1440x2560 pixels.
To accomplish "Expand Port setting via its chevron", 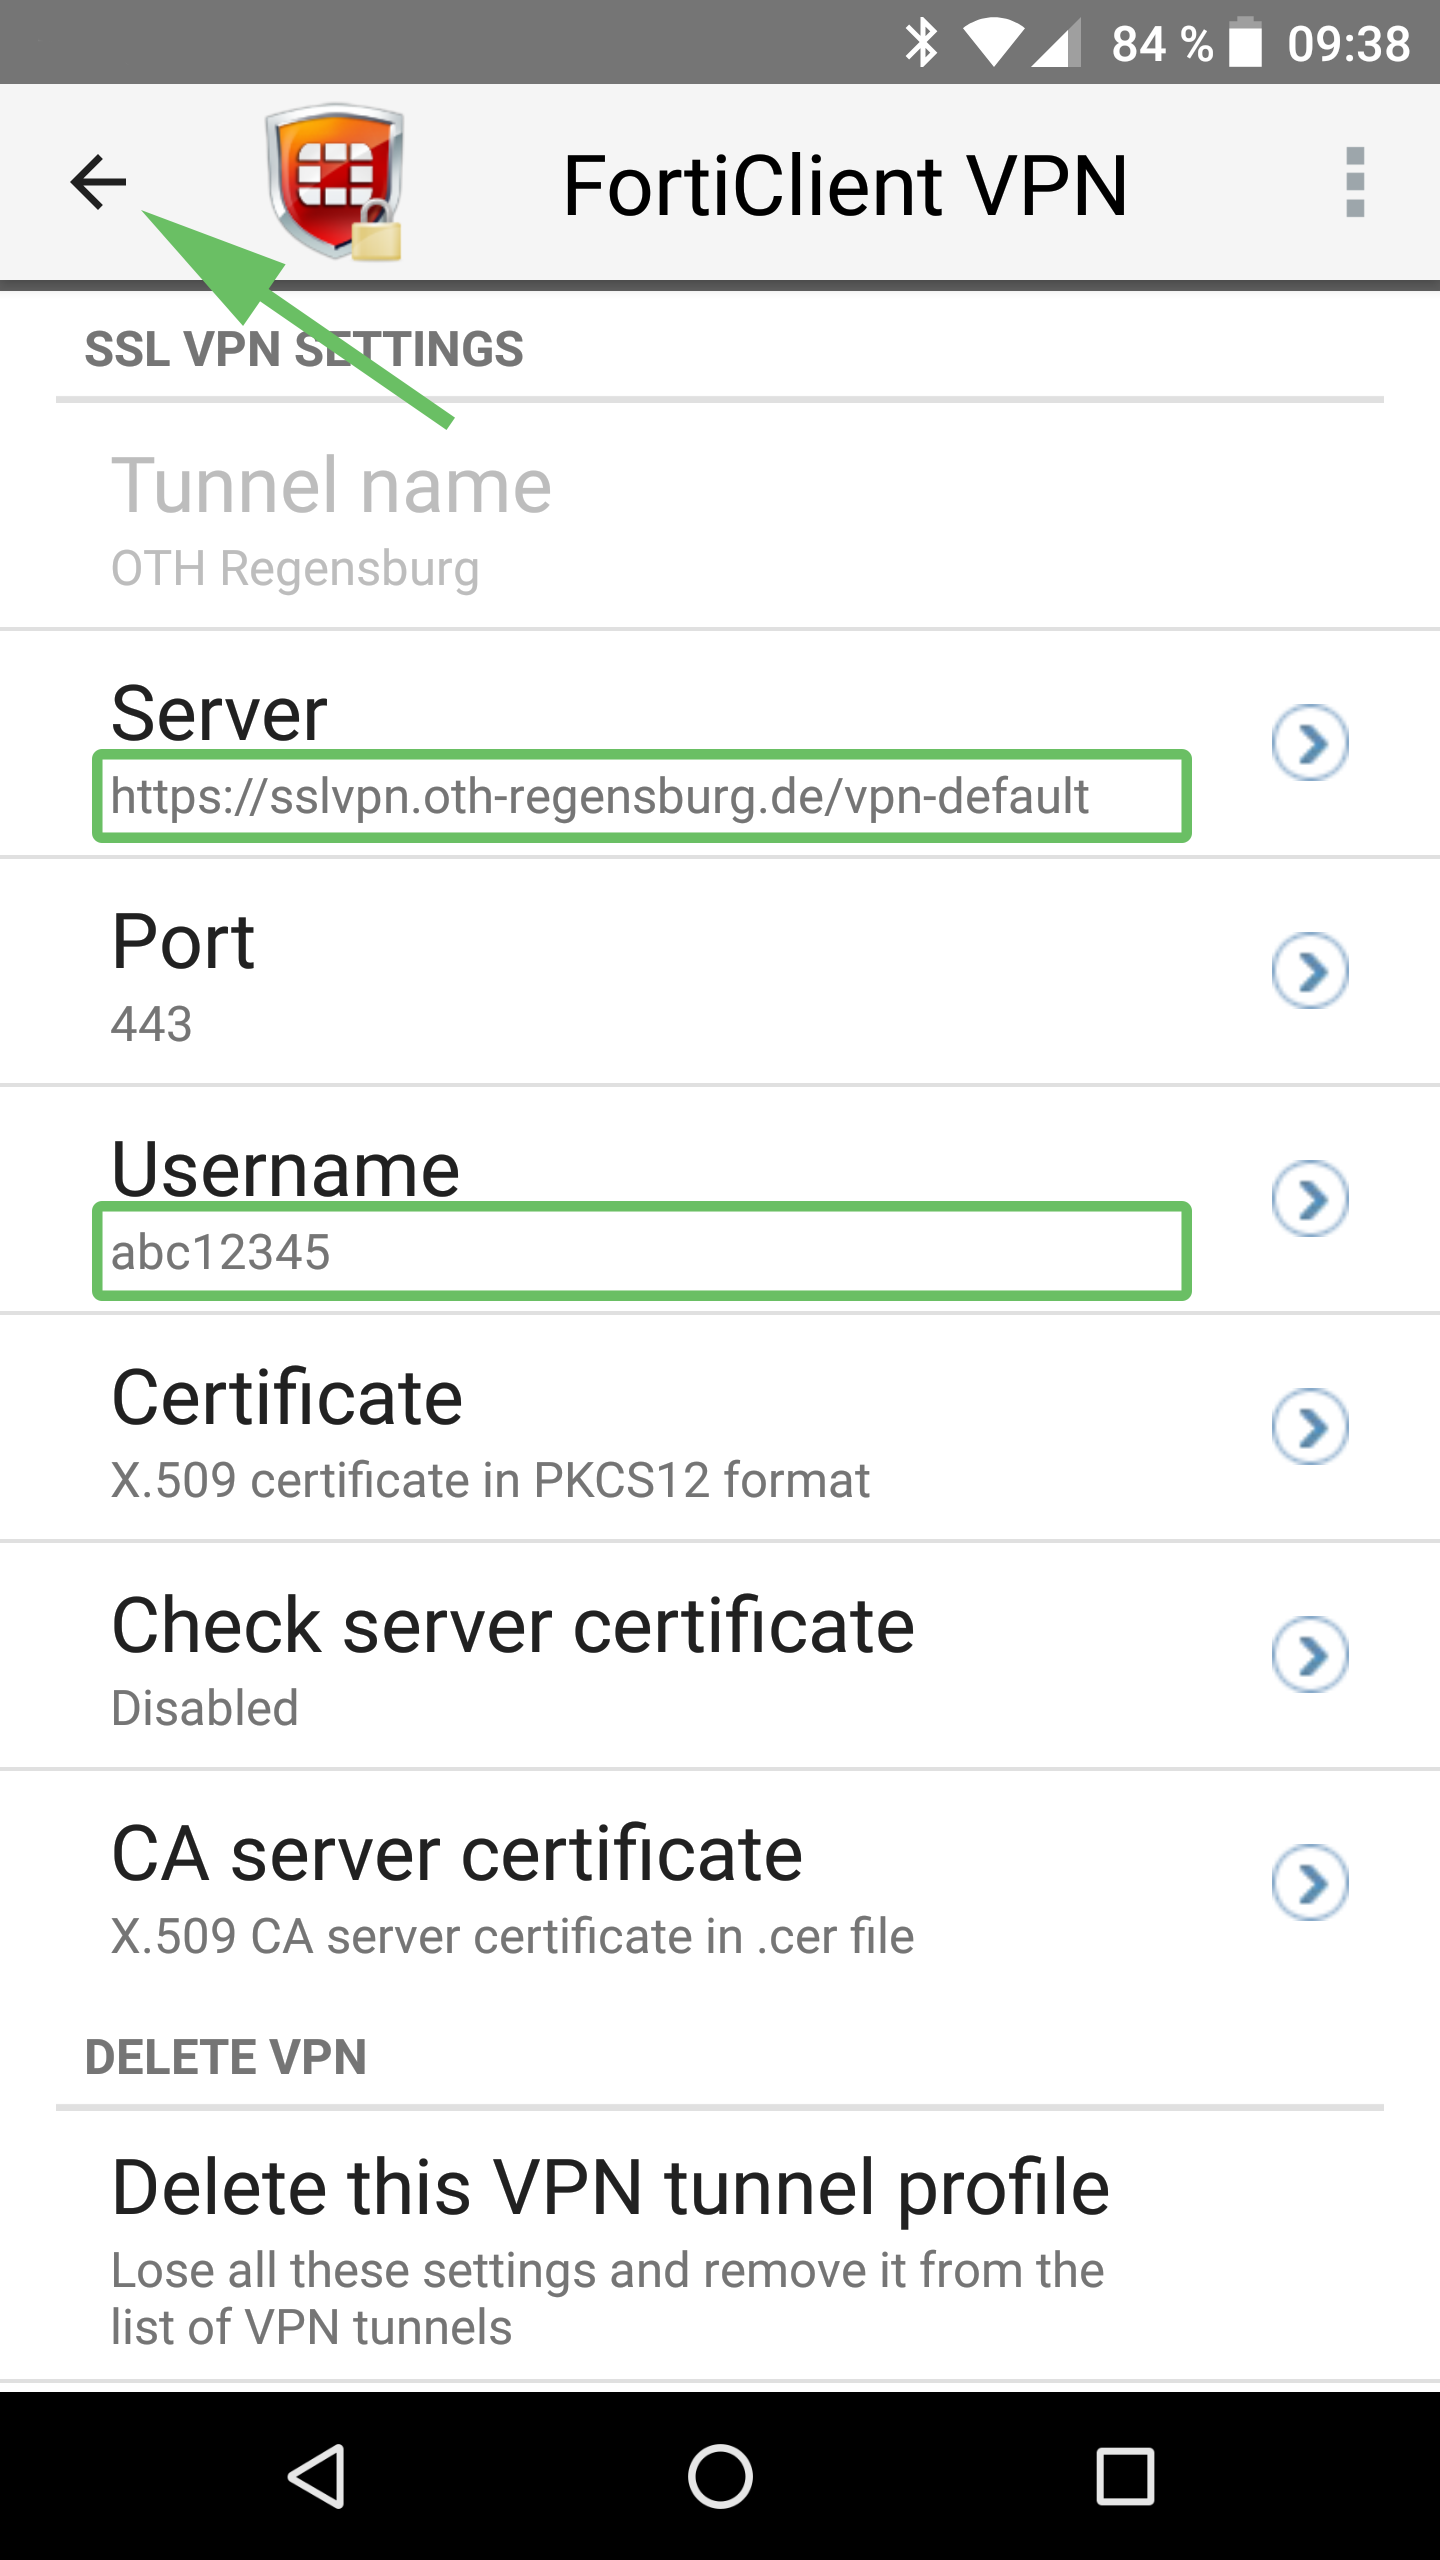I will (1309, 971).
